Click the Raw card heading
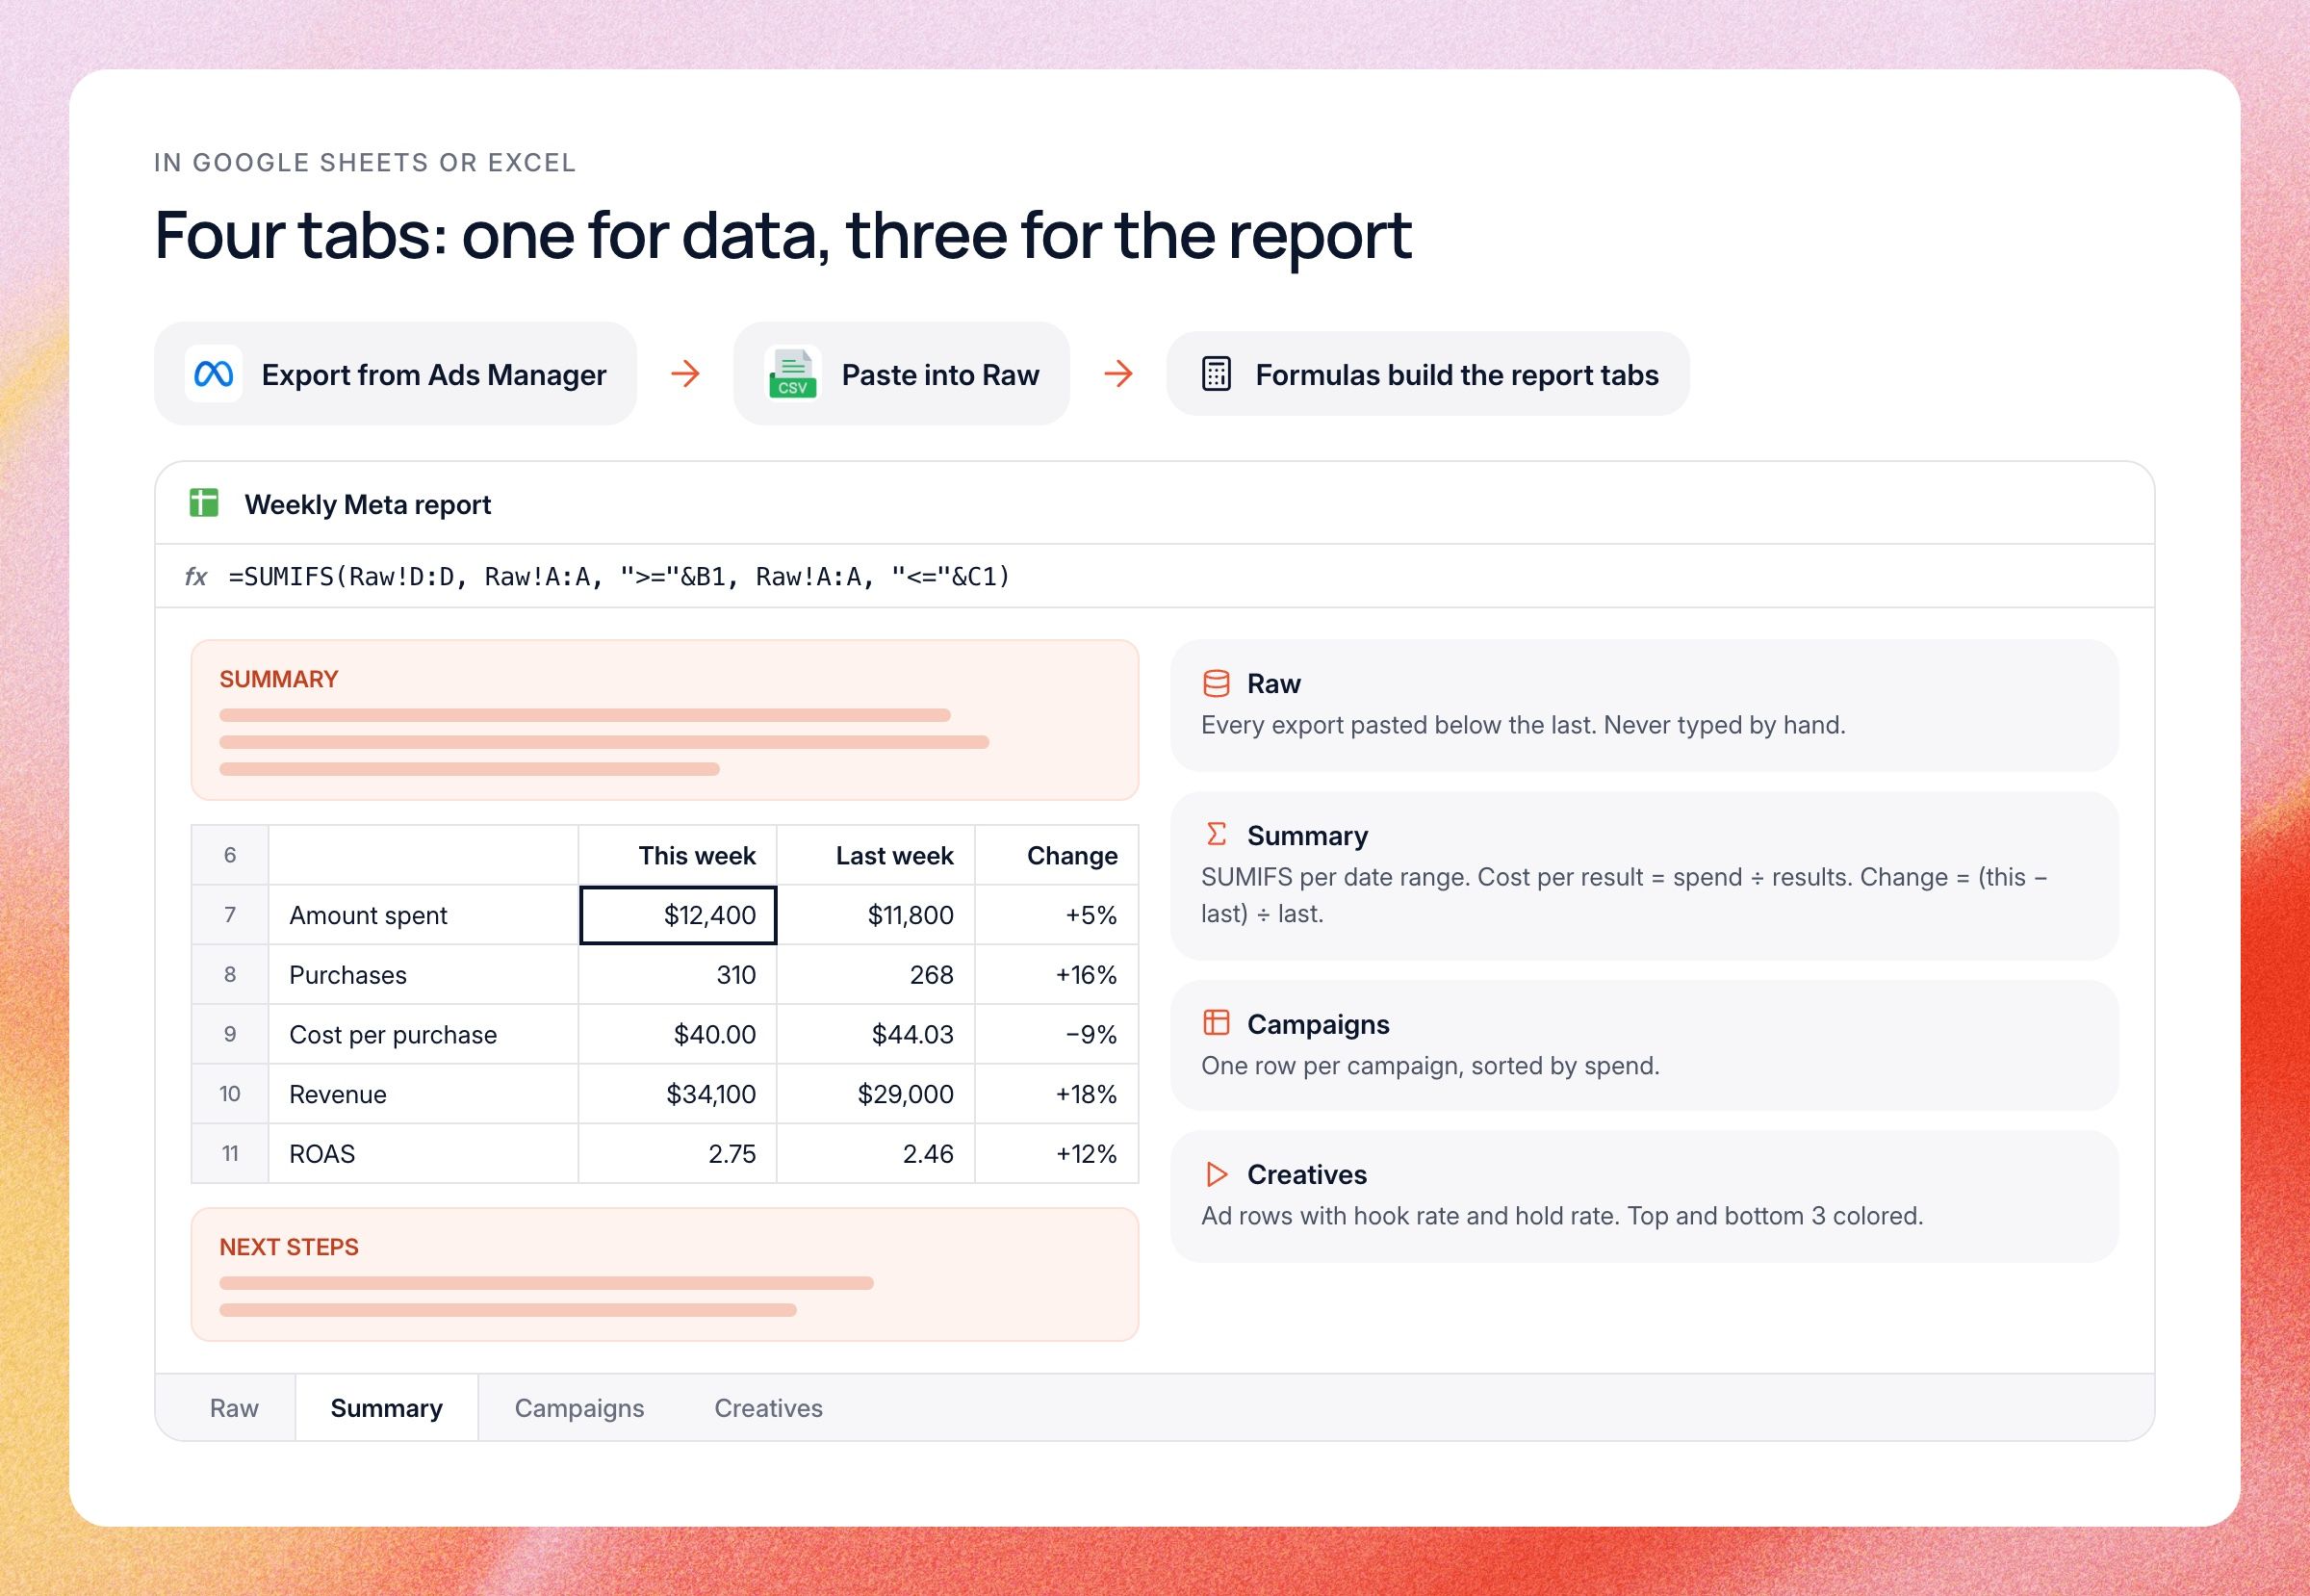Screen dimensions: 2310x1596 [1273, 684]
